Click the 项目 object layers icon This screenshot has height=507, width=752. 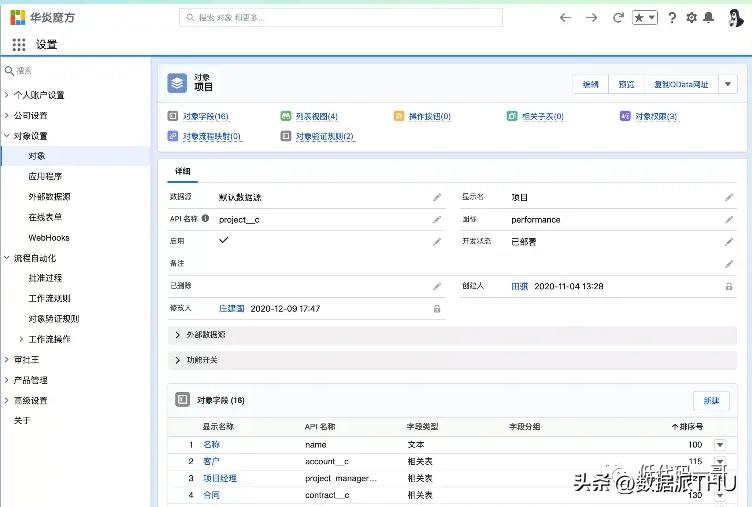click(x=177, y=83)
